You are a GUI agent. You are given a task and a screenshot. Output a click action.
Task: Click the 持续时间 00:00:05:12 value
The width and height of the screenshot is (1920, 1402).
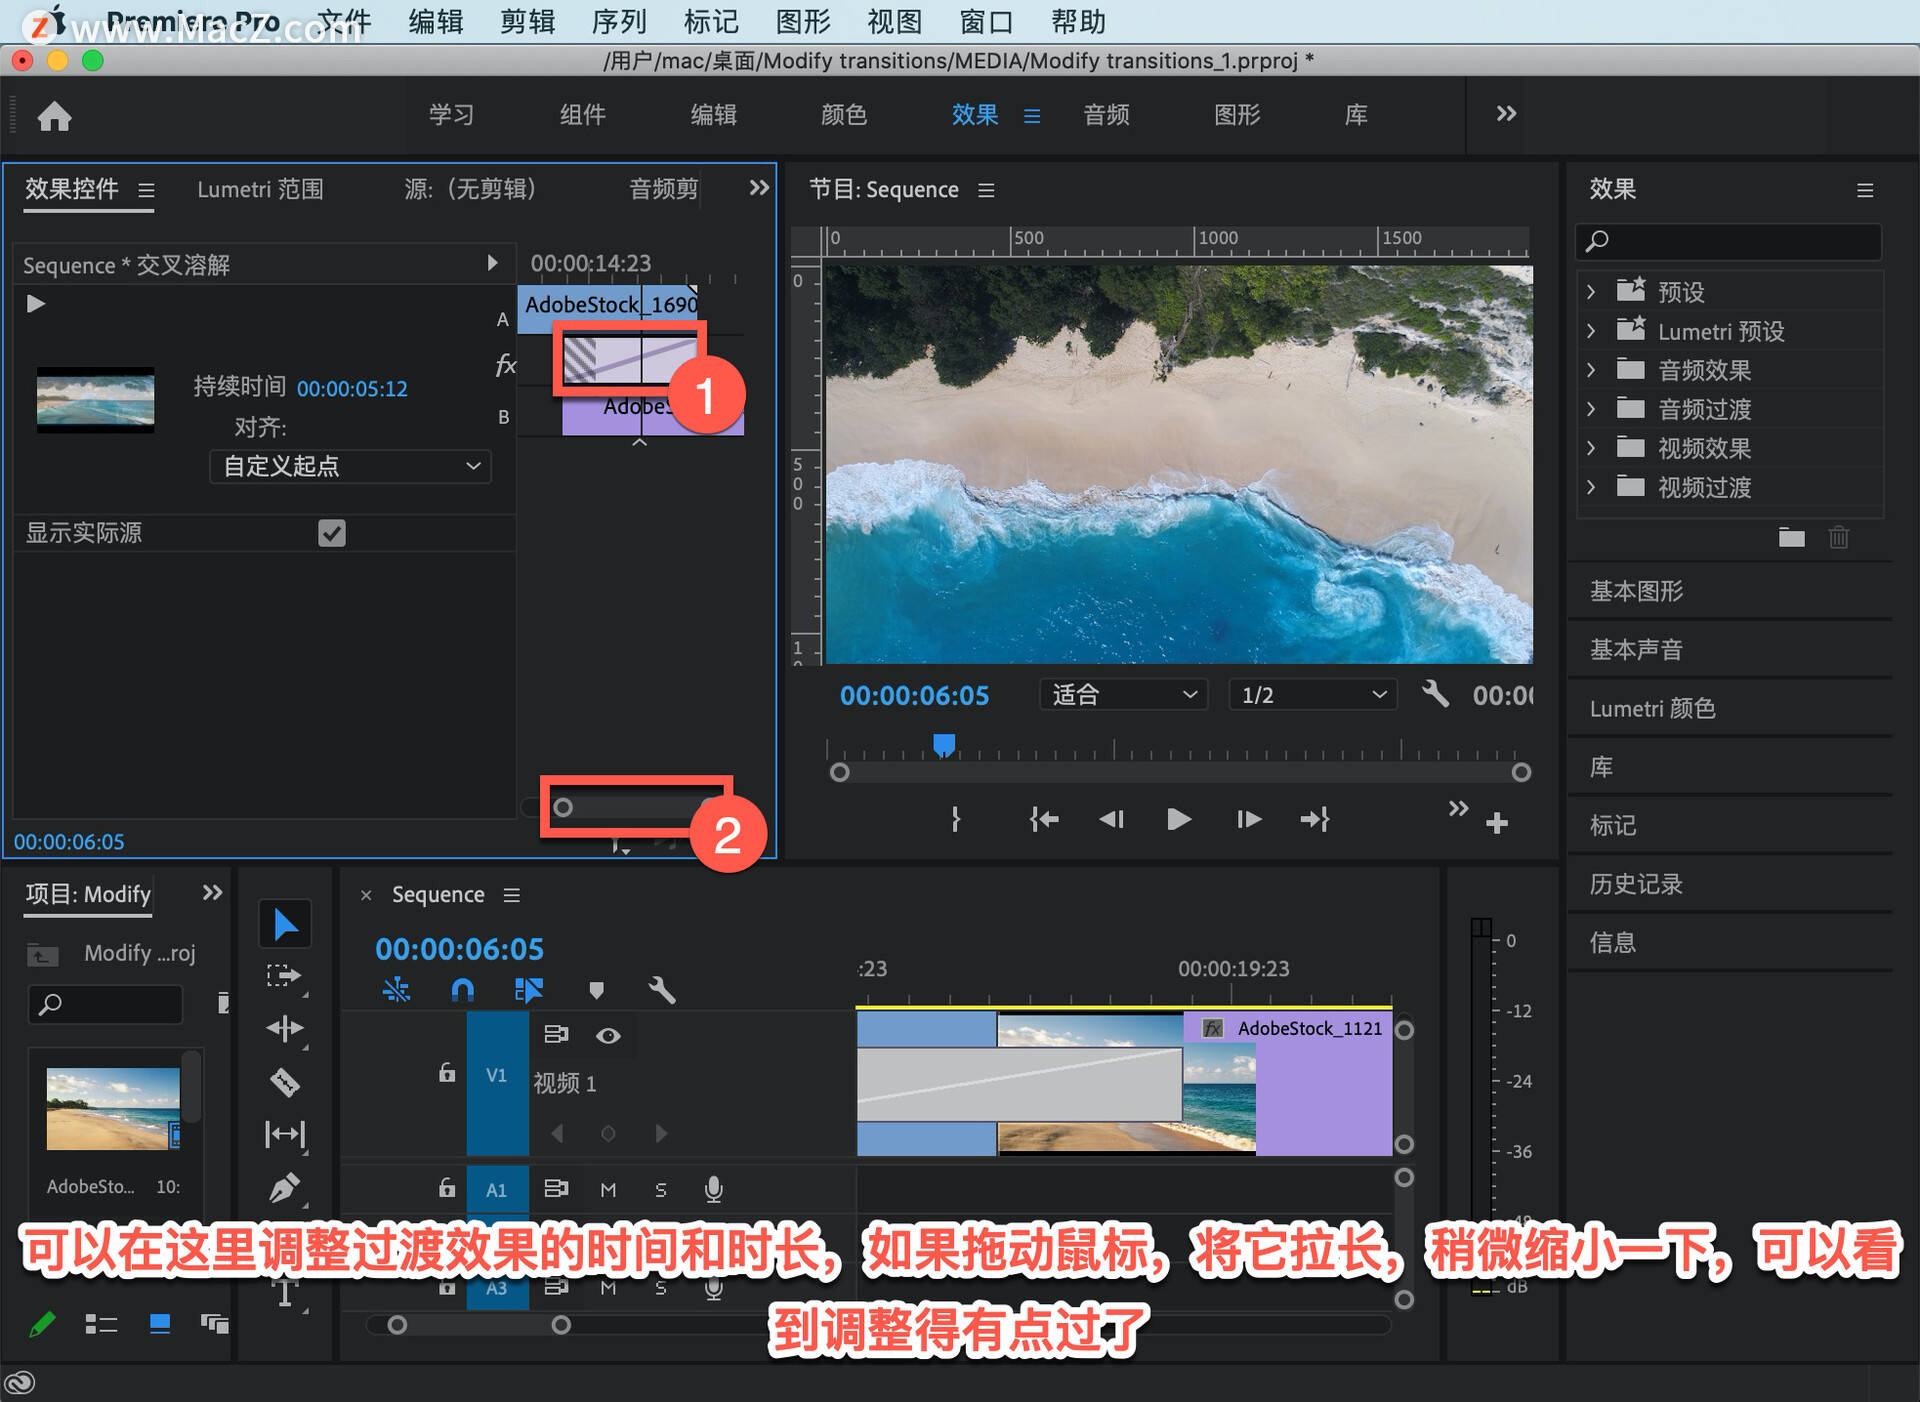[352, 388]
